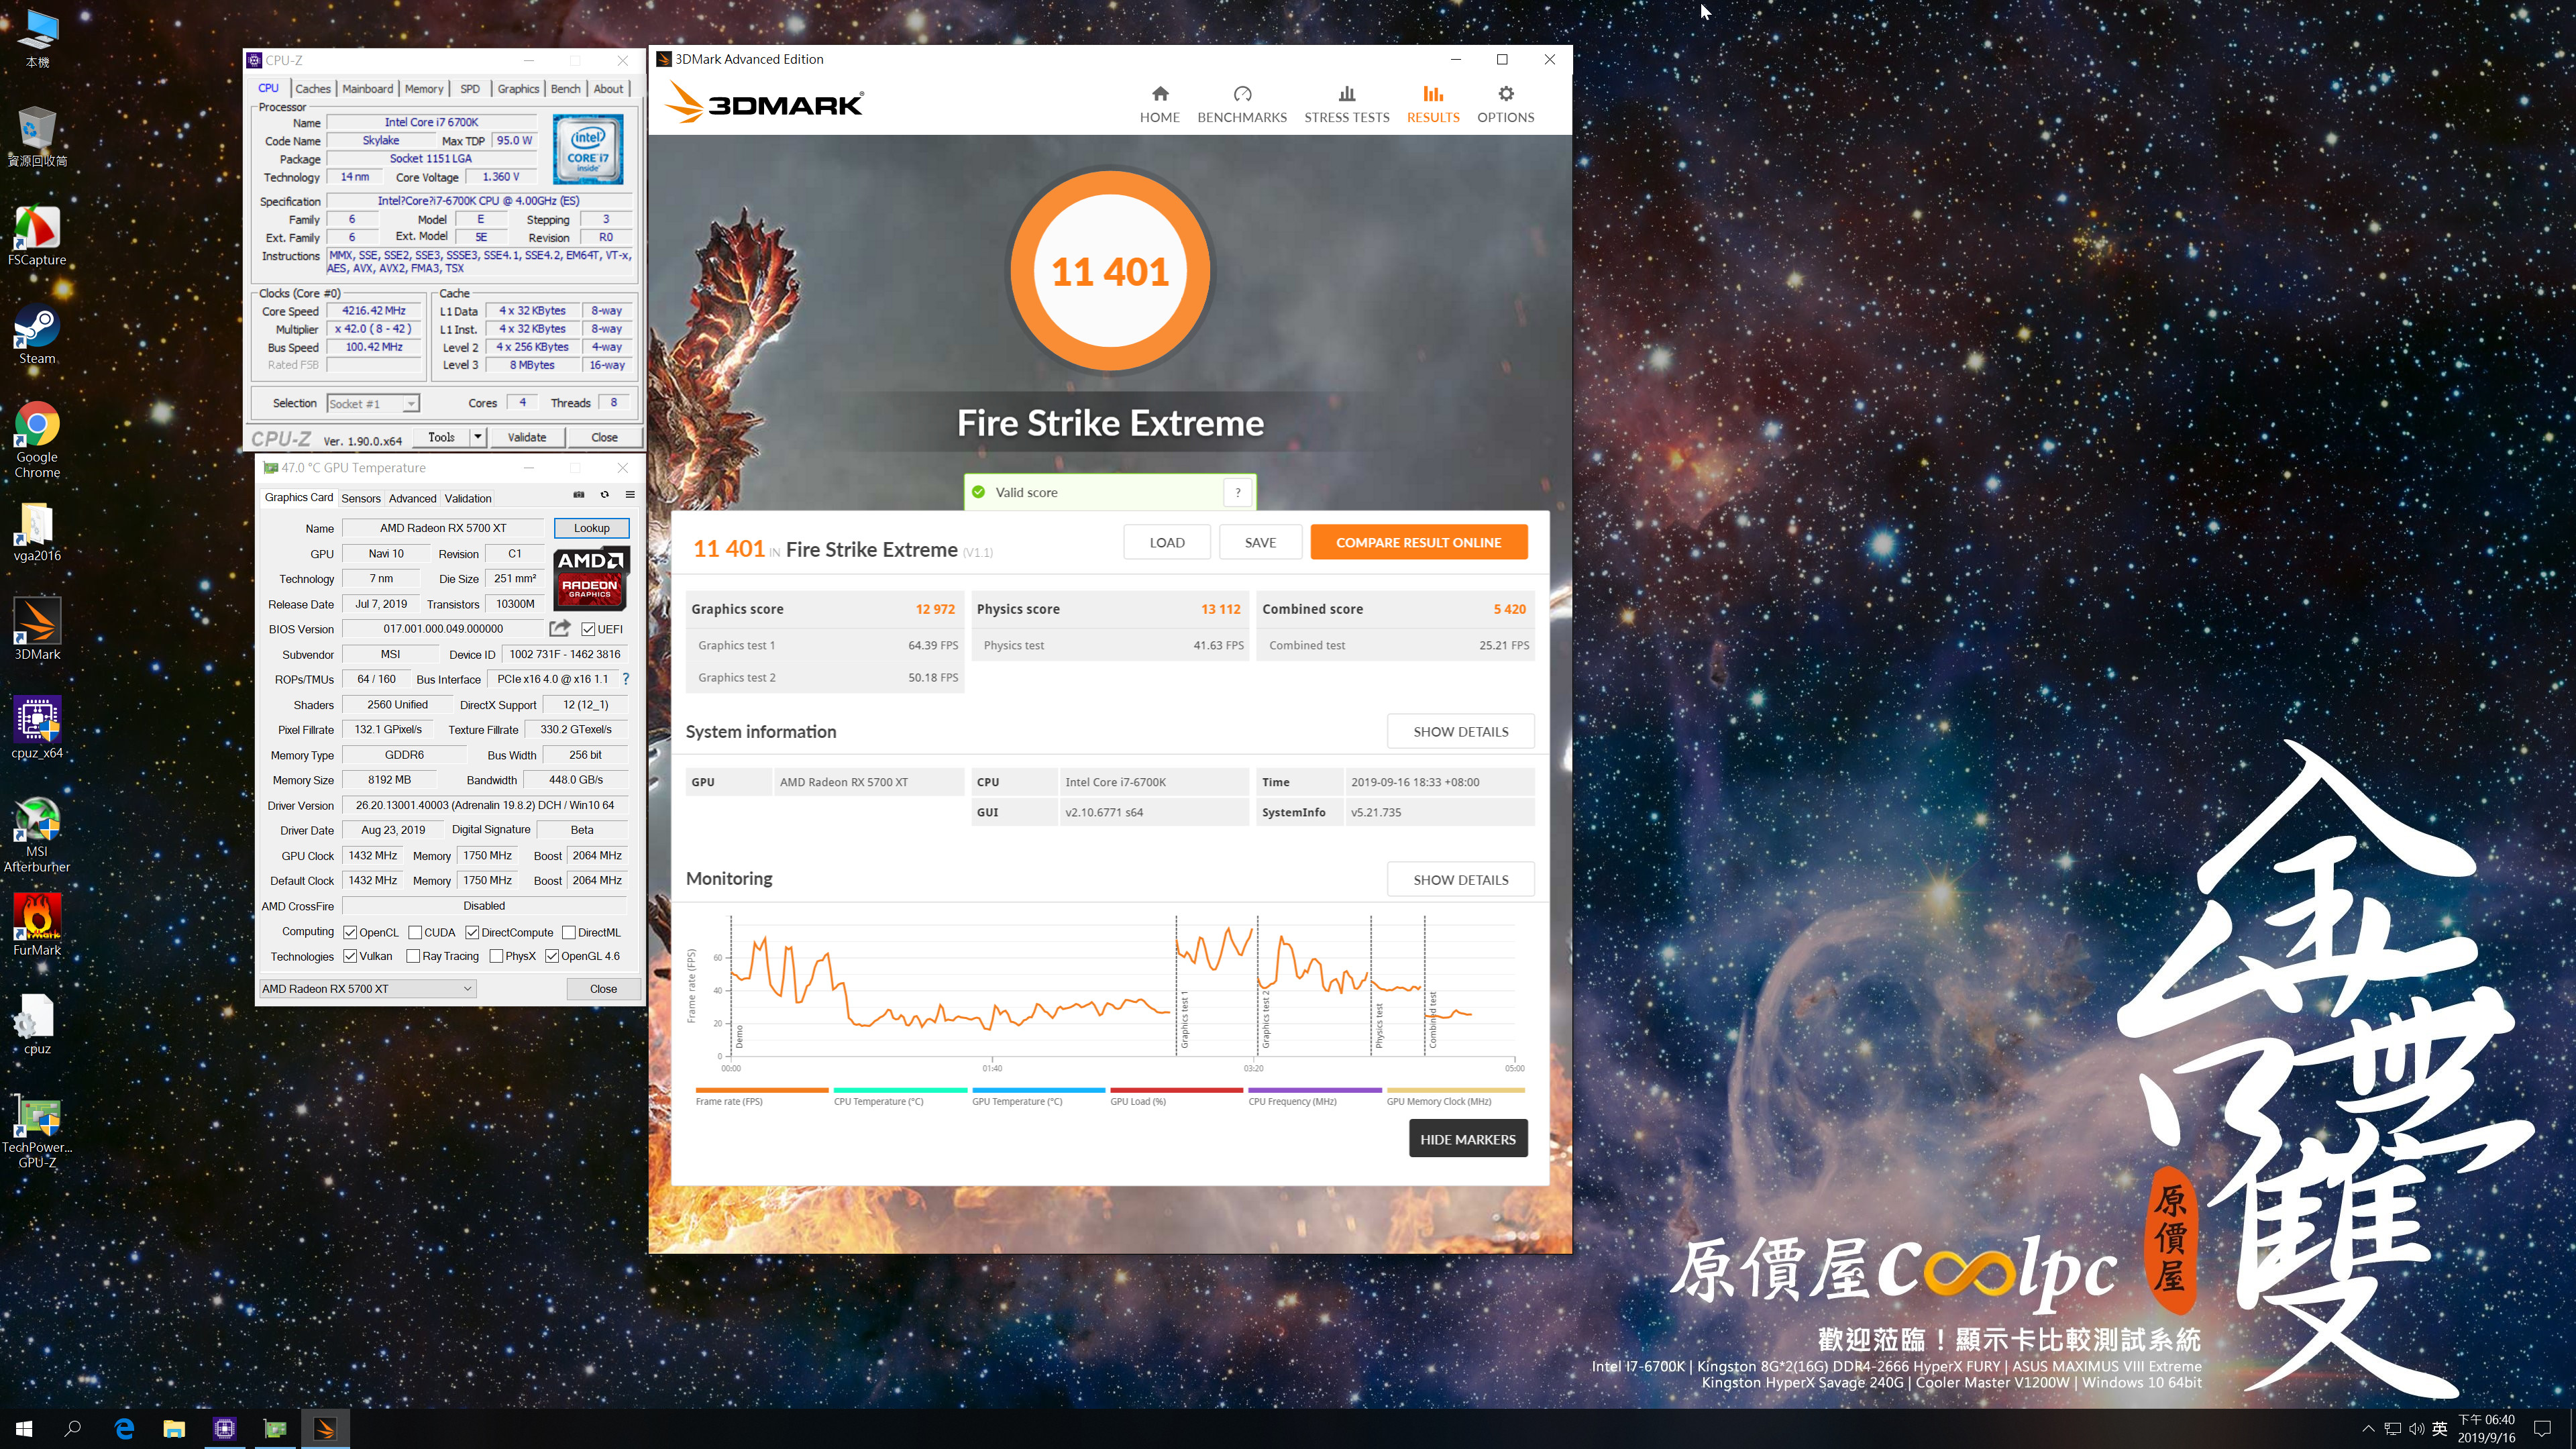This screenshot has height=1449, width=2576.
Task: Click the Bus Interface question mark in GPU-Z
Action: point(626,679)
